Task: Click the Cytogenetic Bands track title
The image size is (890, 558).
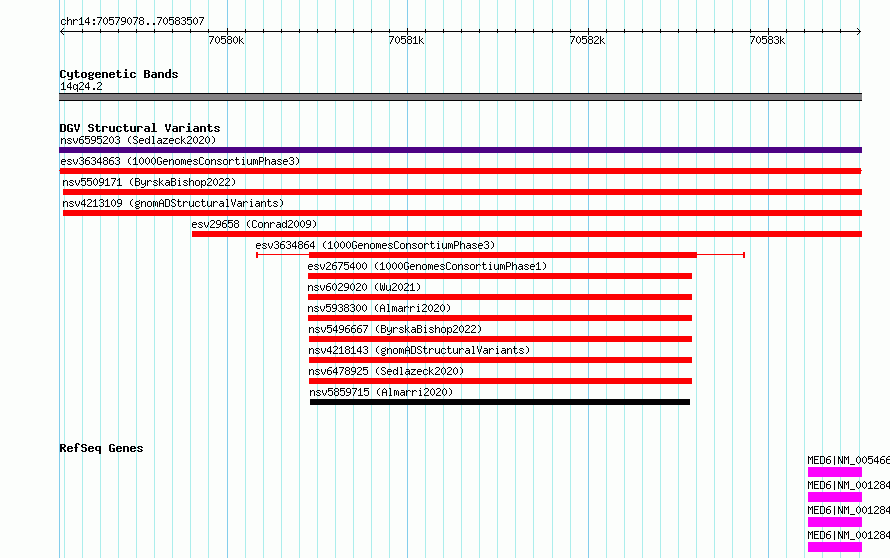Action: coord(119,74)
